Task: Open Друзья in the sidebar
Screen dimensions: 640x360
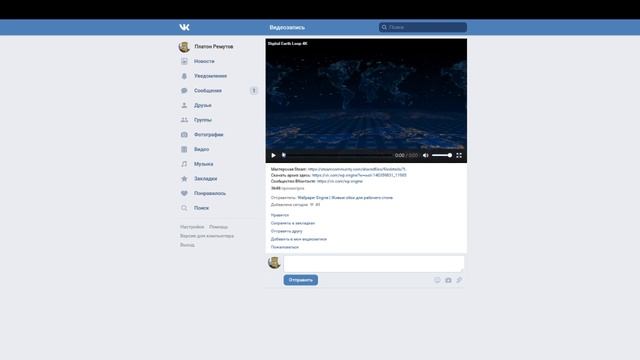Action: click(202, 105)
